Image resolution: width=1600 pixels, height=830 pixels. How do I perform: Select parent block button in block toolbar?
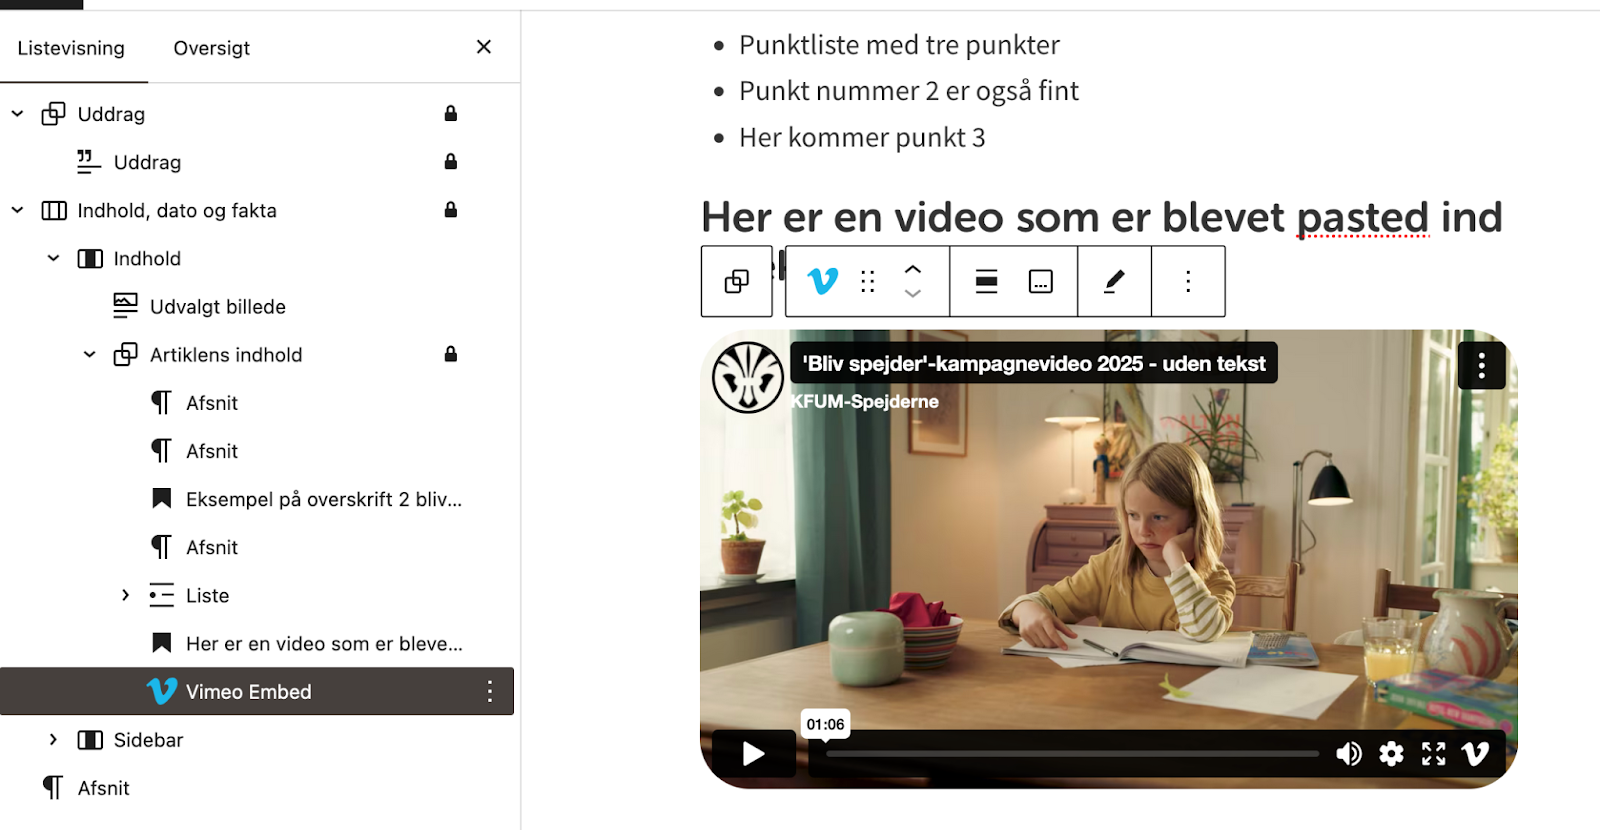click(737, 281)
